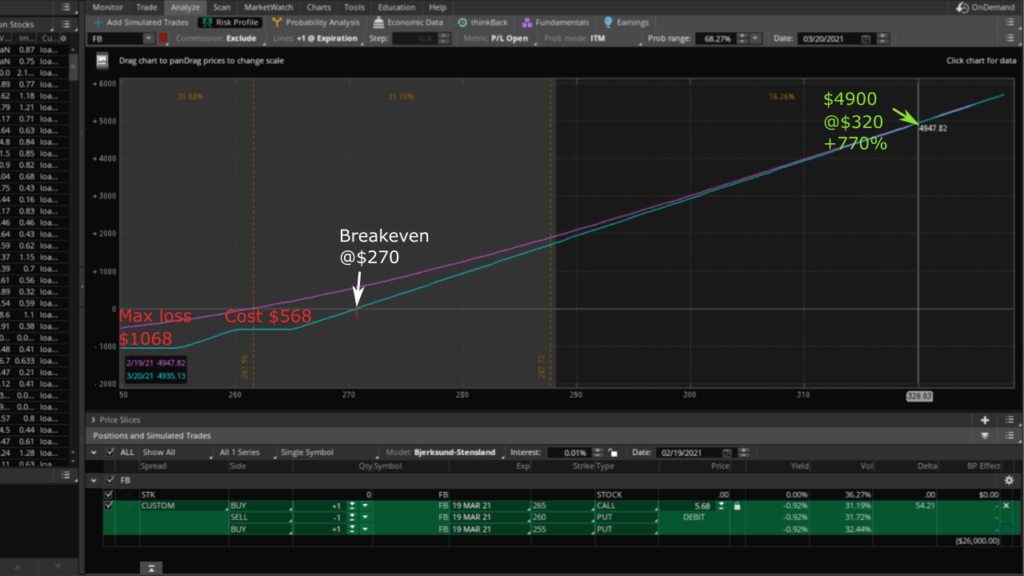Toggle the FB group checkbox
Screen dimensions: 1024x576
pos(110,480)
